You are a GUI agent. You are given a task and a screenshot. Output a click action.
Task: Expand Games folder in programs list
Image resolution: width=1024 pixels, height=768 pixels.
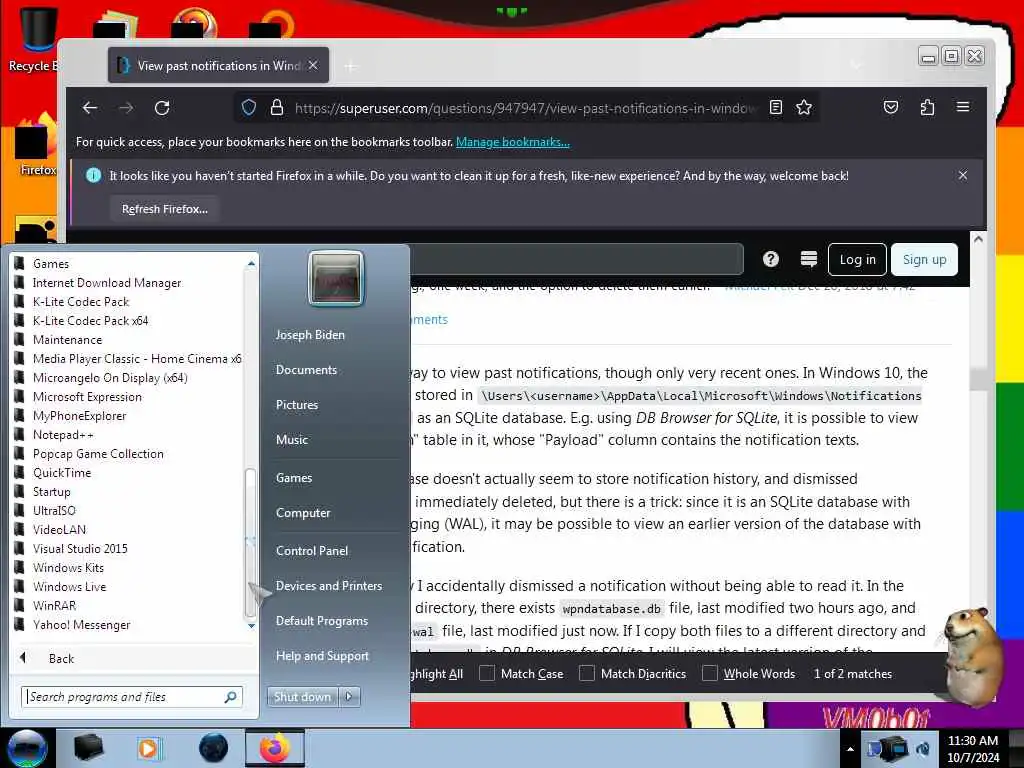click(x=50, y=264)
